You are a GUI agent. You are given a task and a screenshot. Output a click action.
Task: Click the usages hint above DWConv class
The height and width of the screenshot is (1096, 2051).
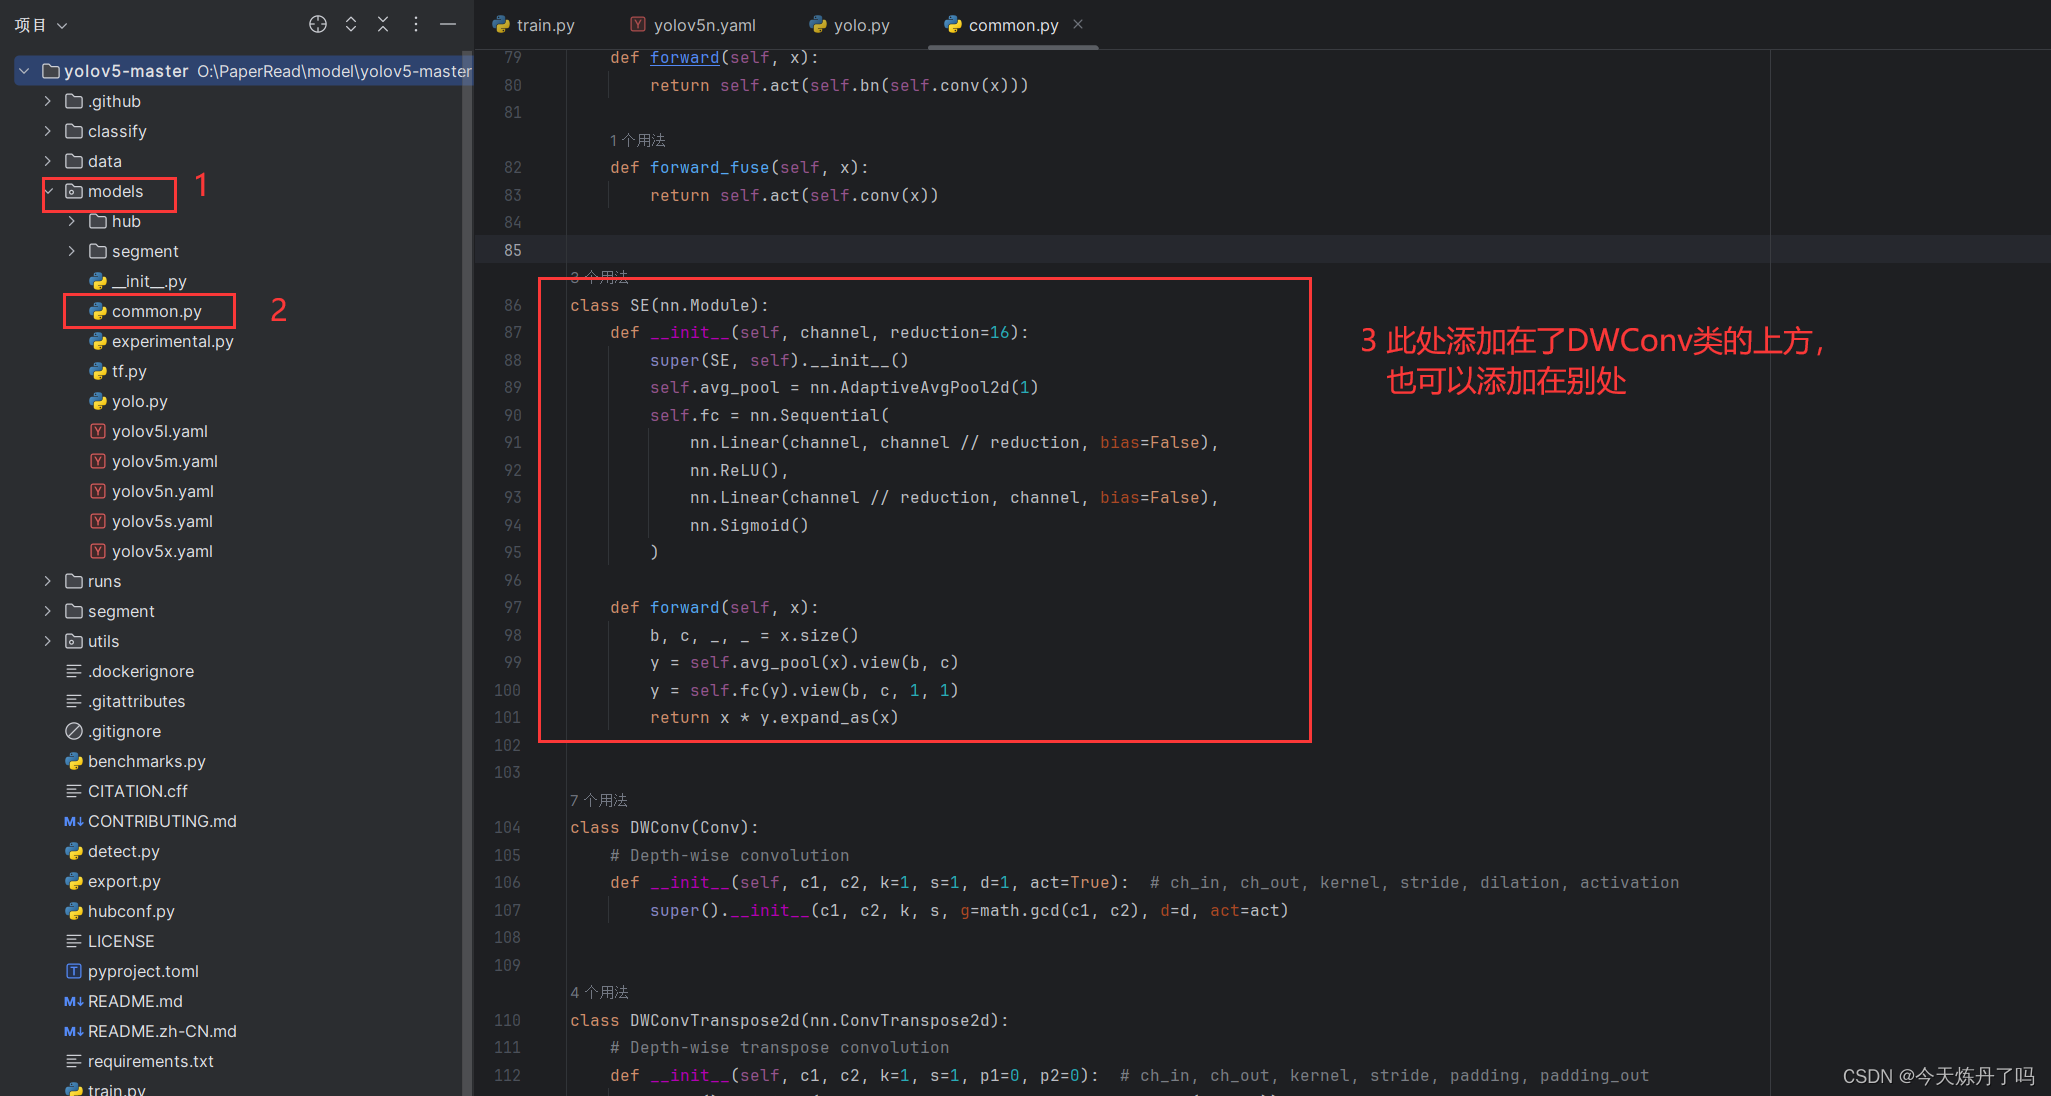click(x=599, y=800)
